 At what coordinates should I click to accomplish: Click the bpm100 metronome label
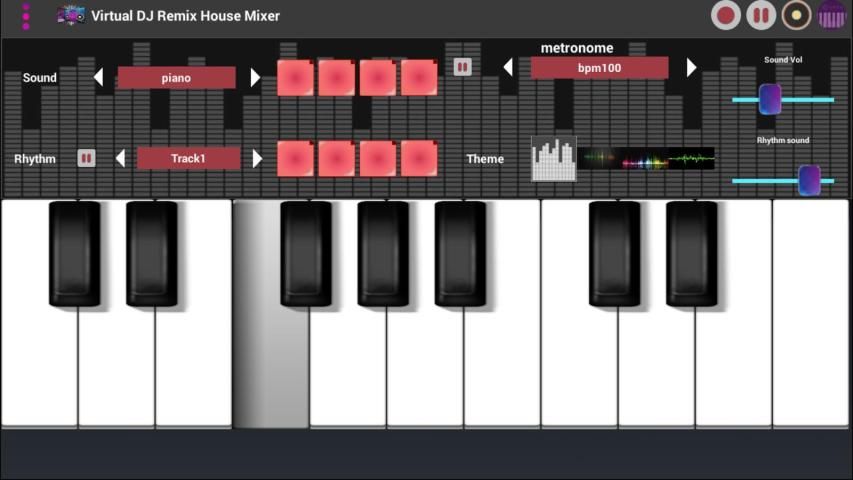(x=599, y=67)
